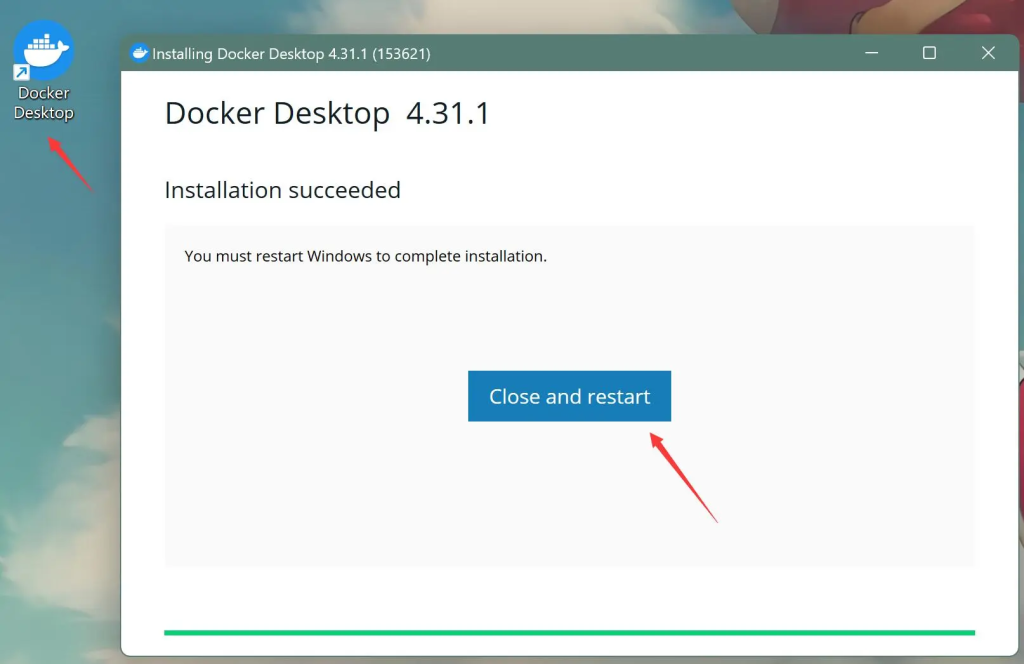Maximize the Docker installer window

tap(929, 53)
